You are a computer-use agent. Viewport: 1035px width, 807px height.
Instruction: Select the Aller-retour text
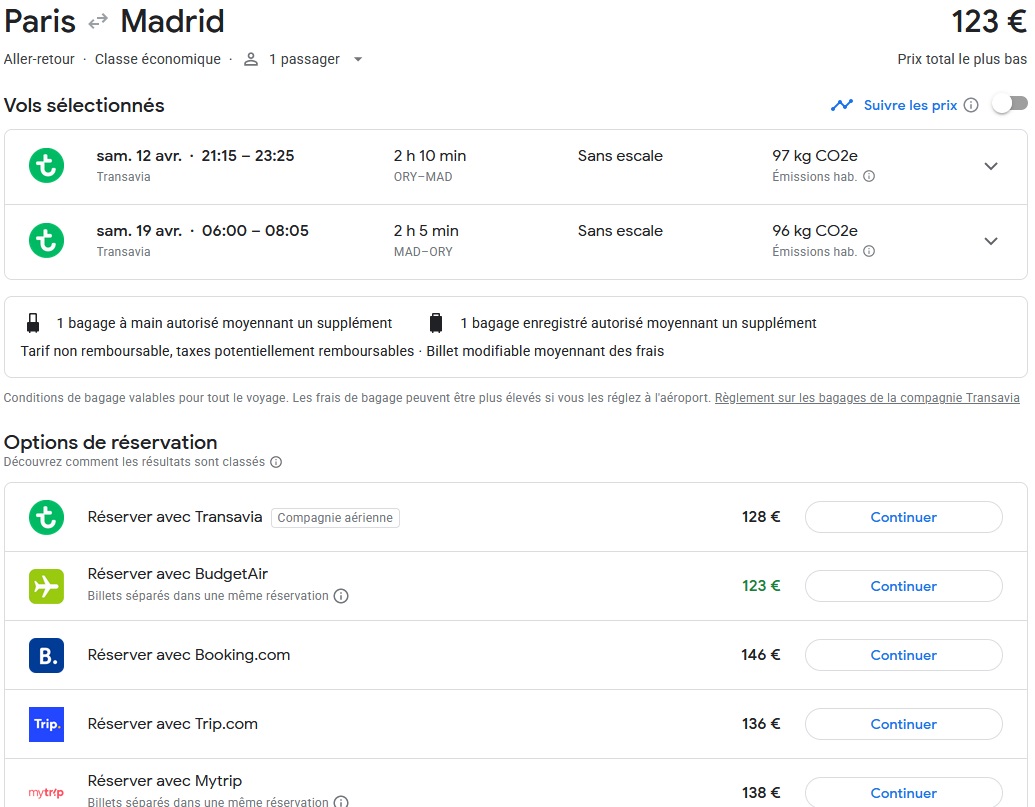click(x=39, y=59)
